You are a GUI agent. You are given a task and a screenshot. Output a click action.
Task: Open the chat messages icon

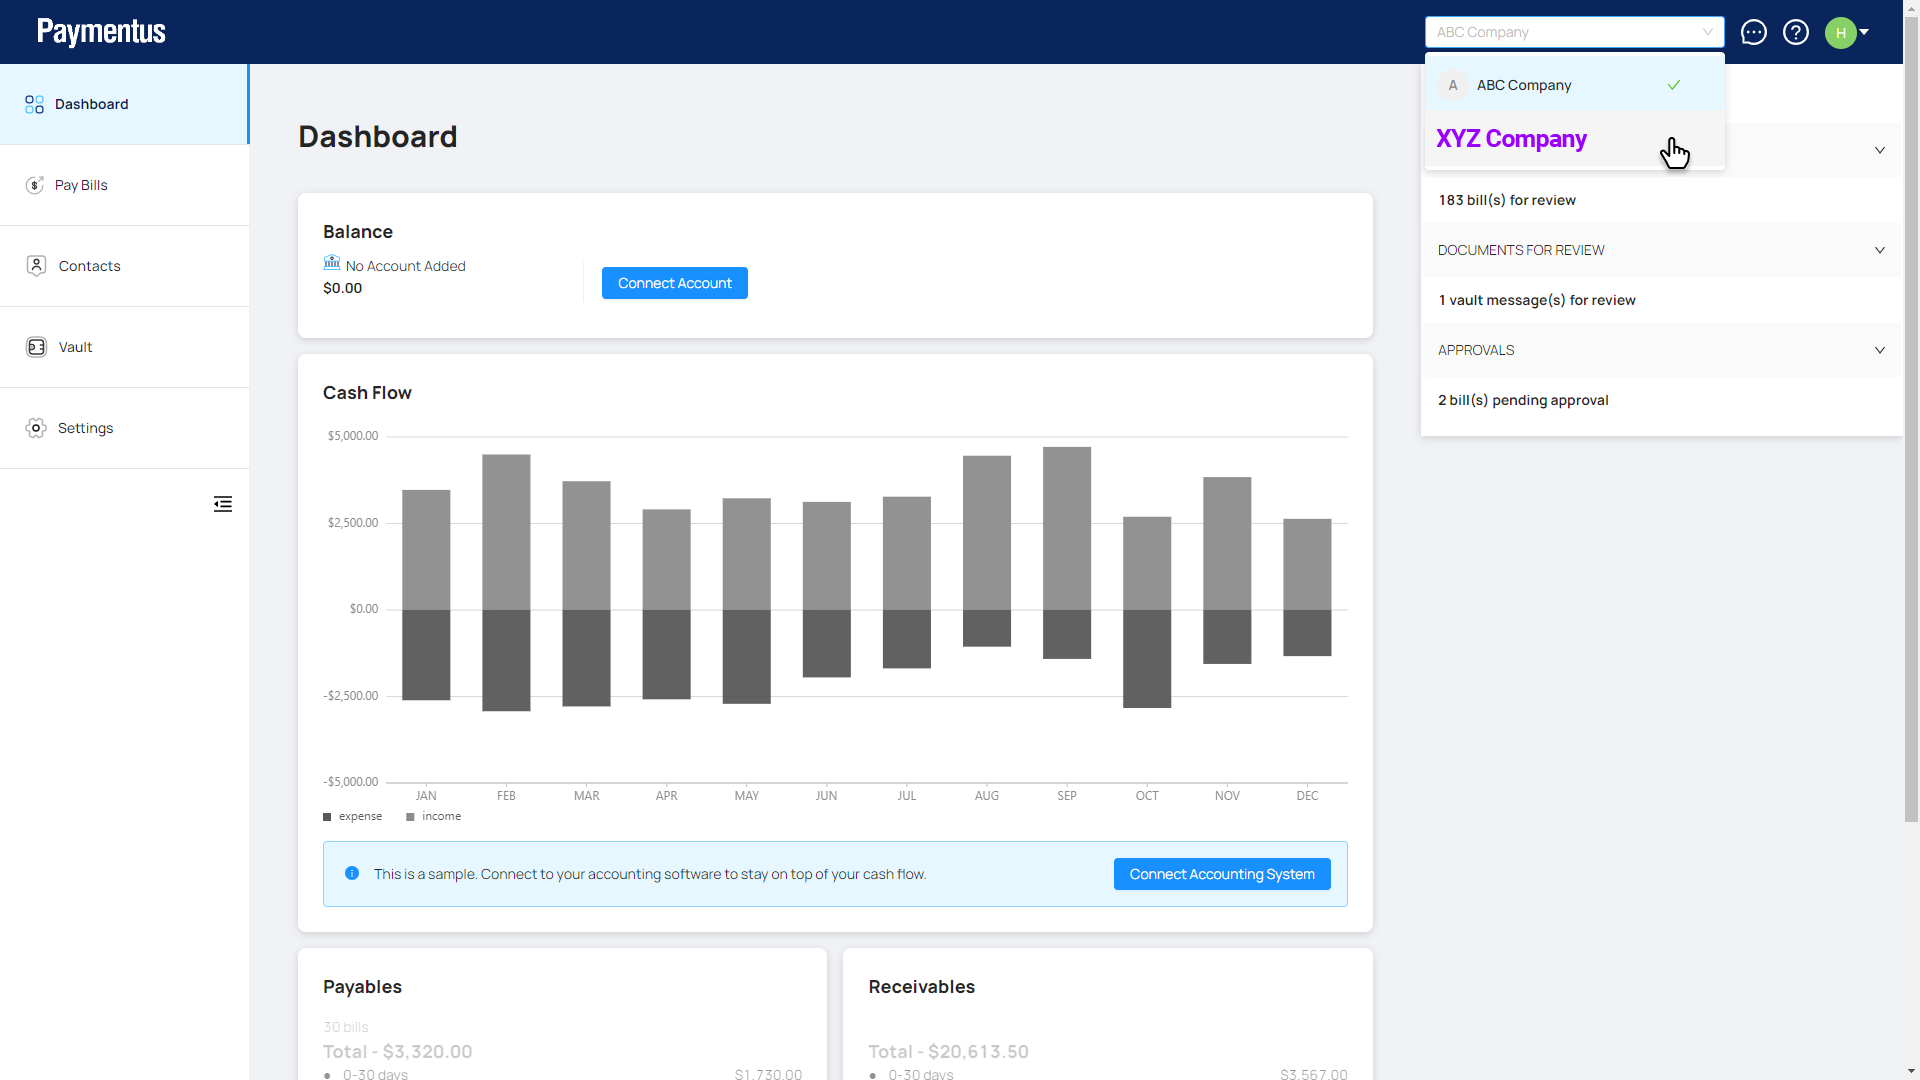[x=1754, y=32]
